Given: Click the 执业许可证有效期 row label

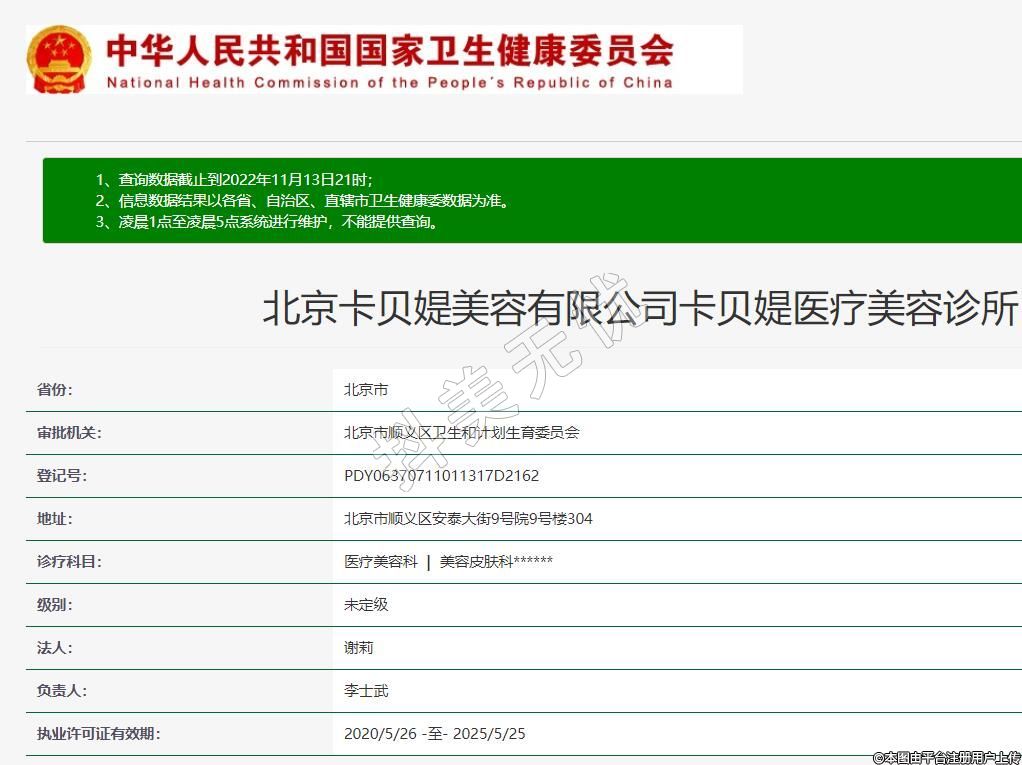Looking at the screenshot, I should 98,734.
